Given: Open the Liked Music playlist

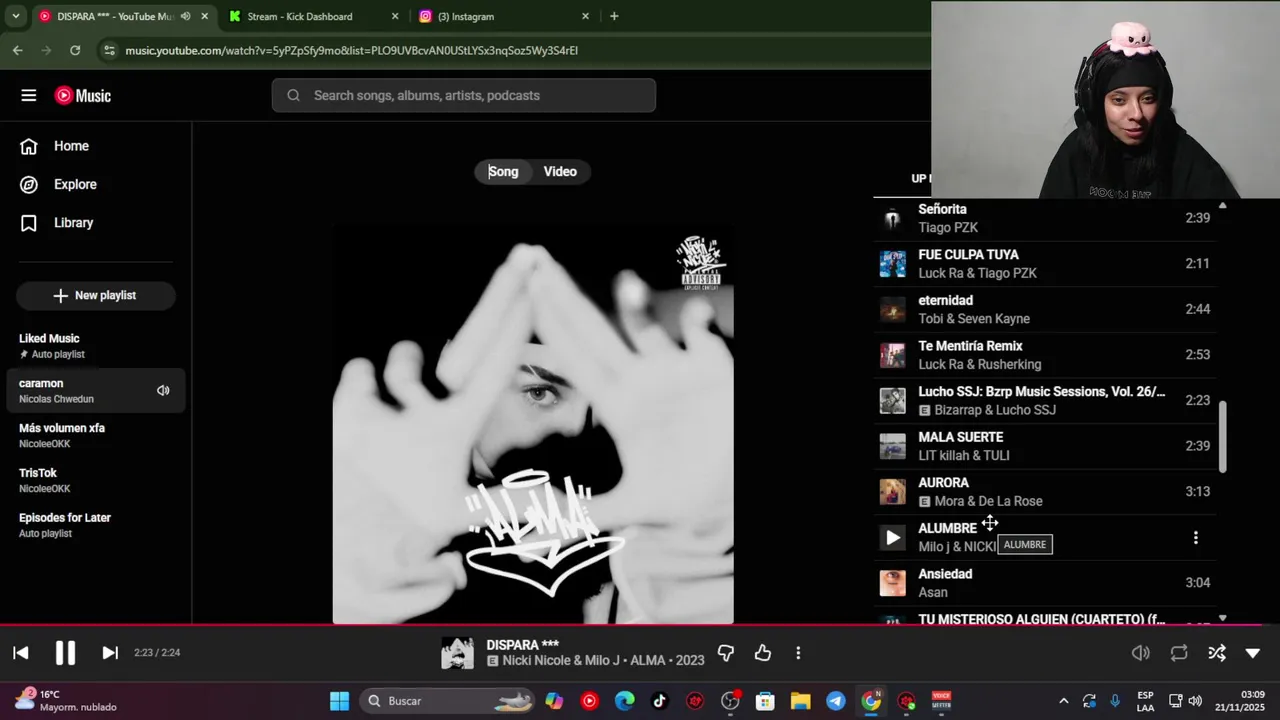Looking at the screenshot, I should (x=95, y=346).
